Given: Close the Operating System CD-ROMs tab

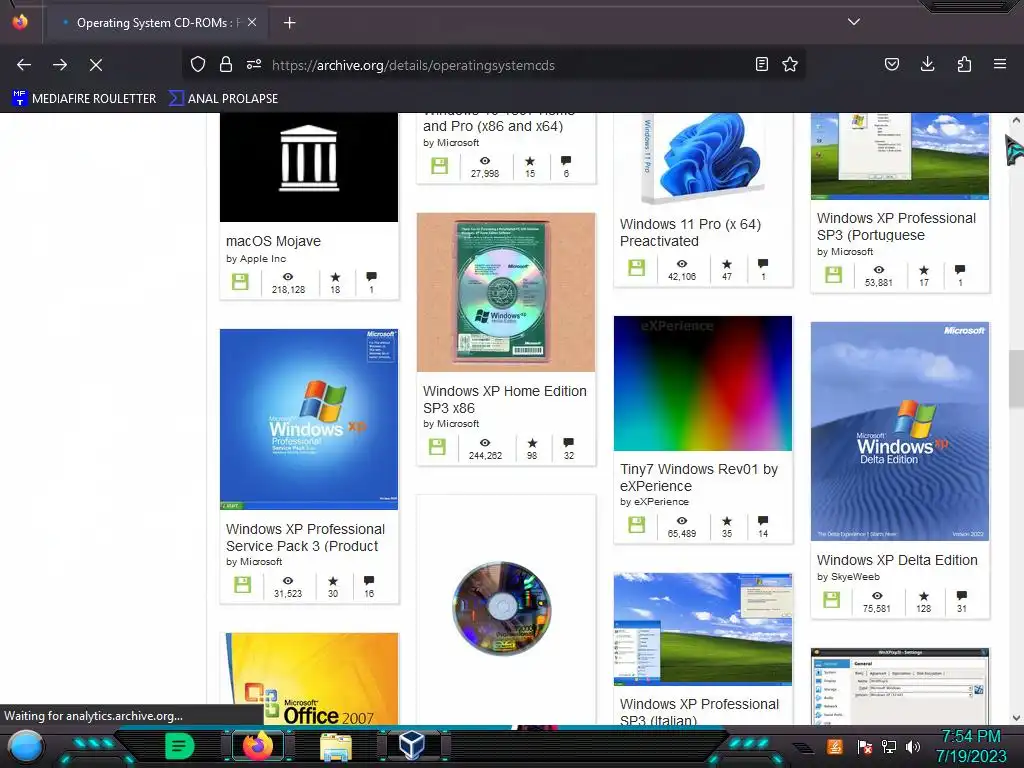Looking at the screenshot, I should pyautogui.click(x=252, y=22).
